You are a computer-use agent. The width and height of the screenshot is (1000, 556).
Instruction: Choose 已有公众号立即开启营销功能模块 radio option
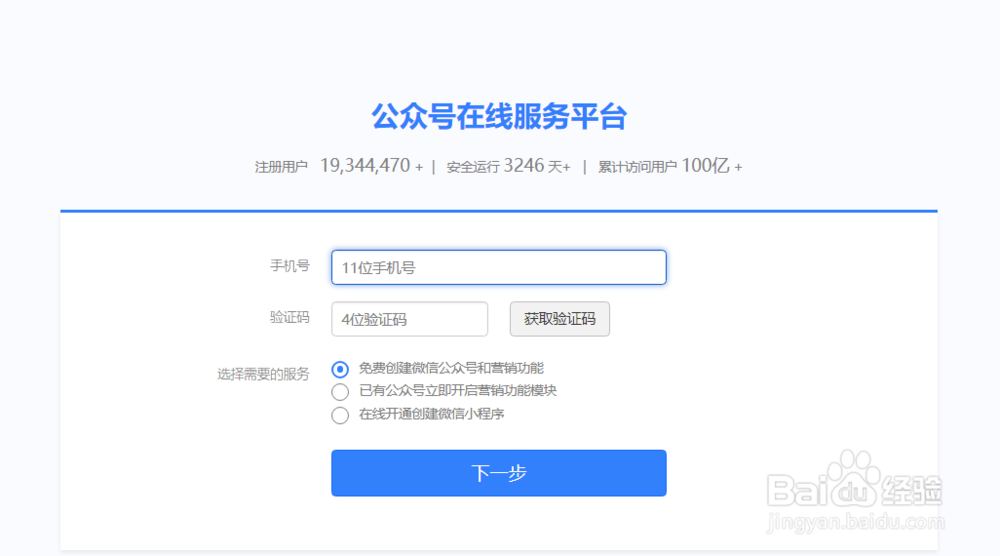point(340,391)
